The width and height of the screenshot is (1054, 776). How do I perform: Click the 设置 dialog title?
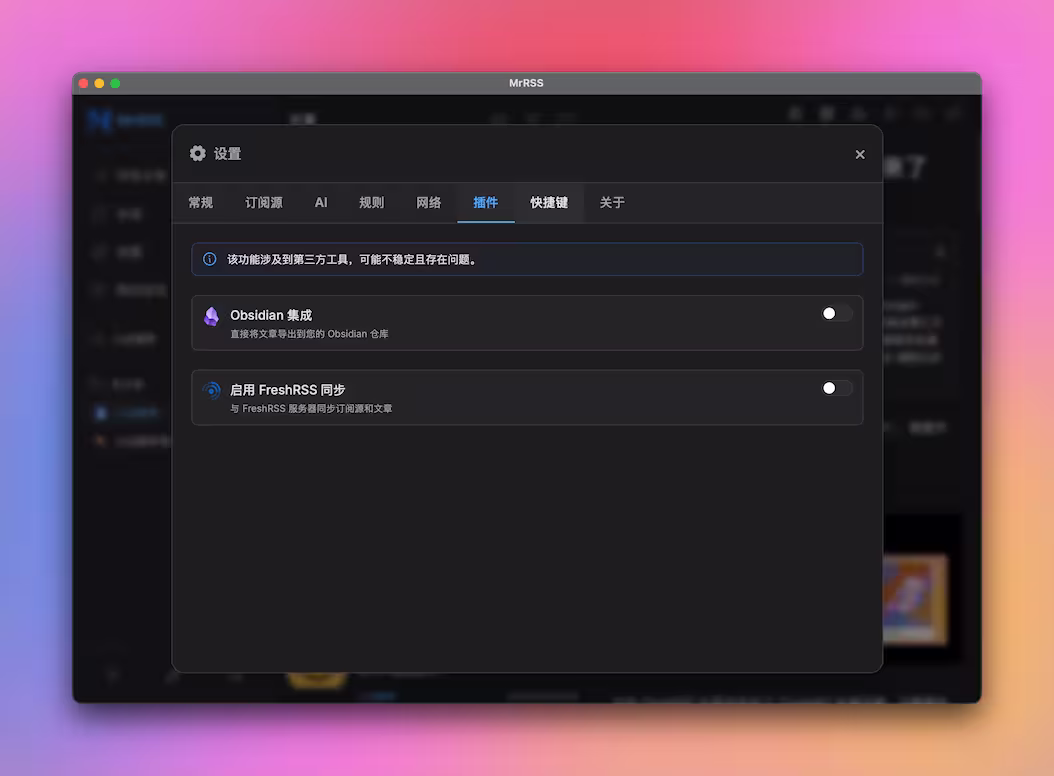pyautogui.click(x=226, y=153)
